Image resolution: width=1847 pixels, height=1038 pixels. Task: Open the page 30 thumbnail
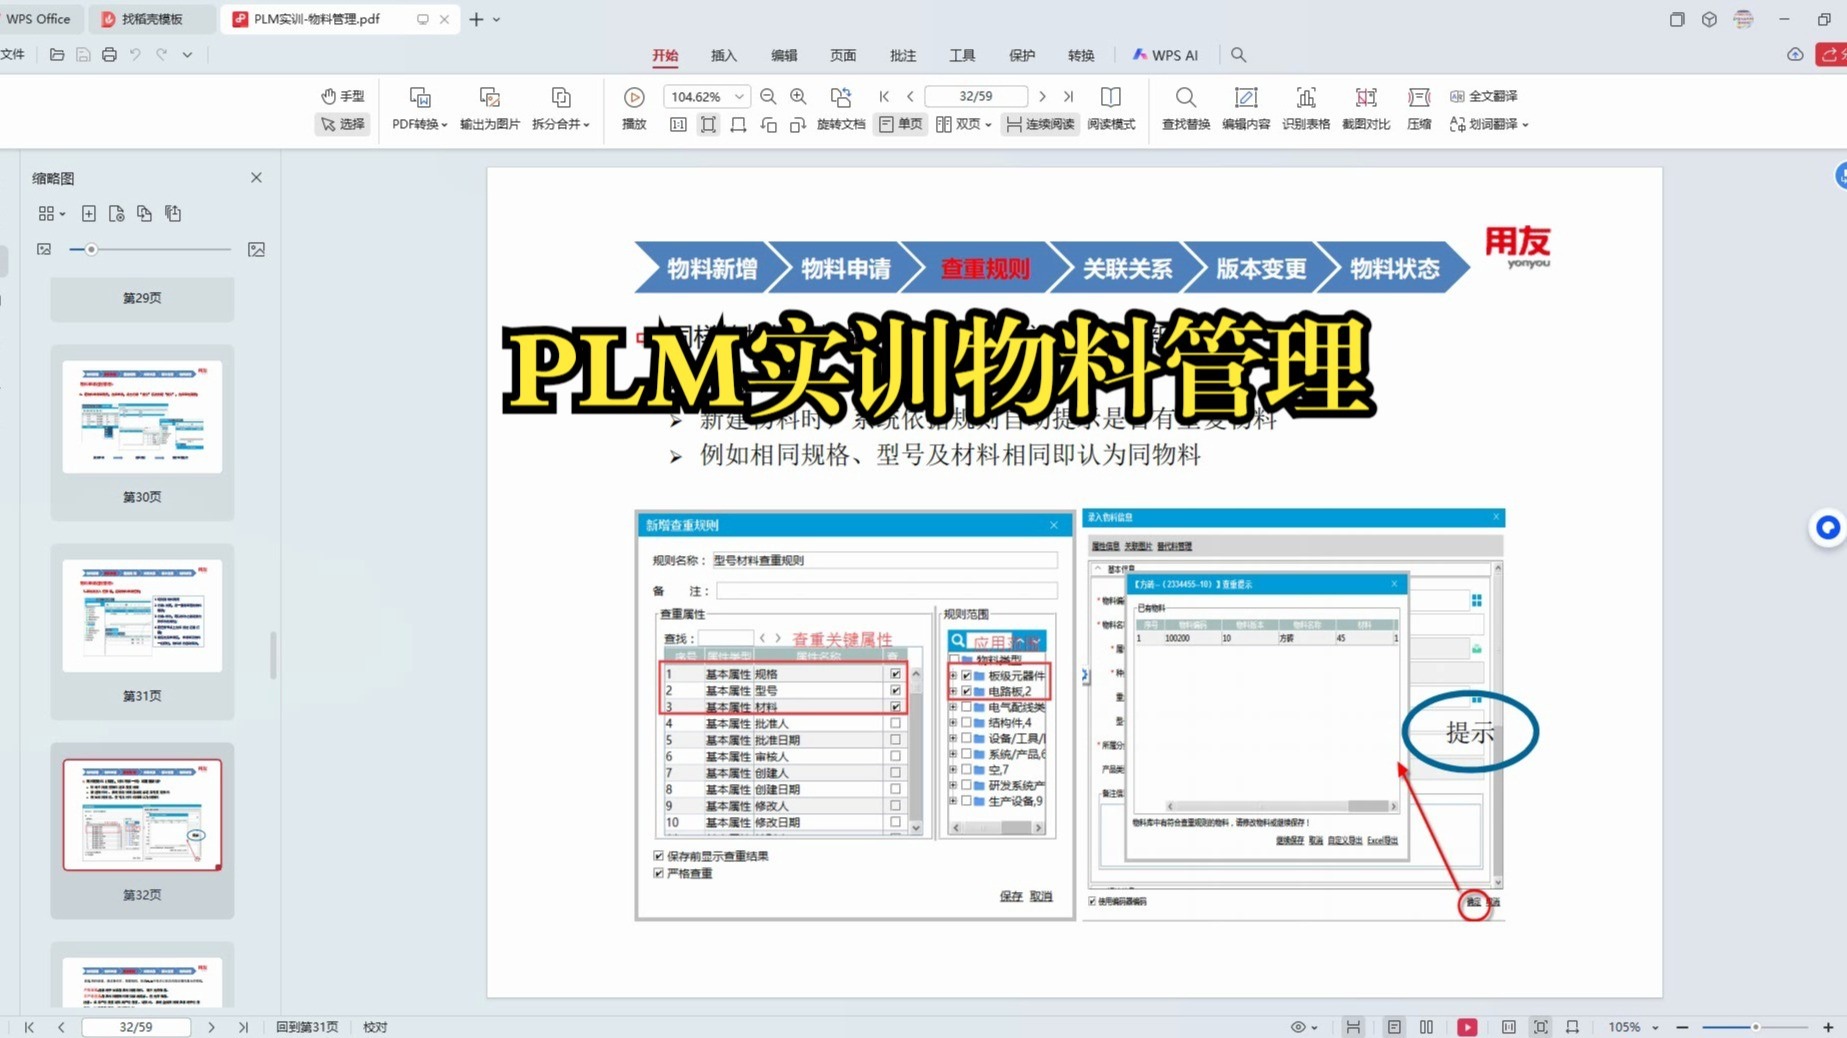pos(142,417)
